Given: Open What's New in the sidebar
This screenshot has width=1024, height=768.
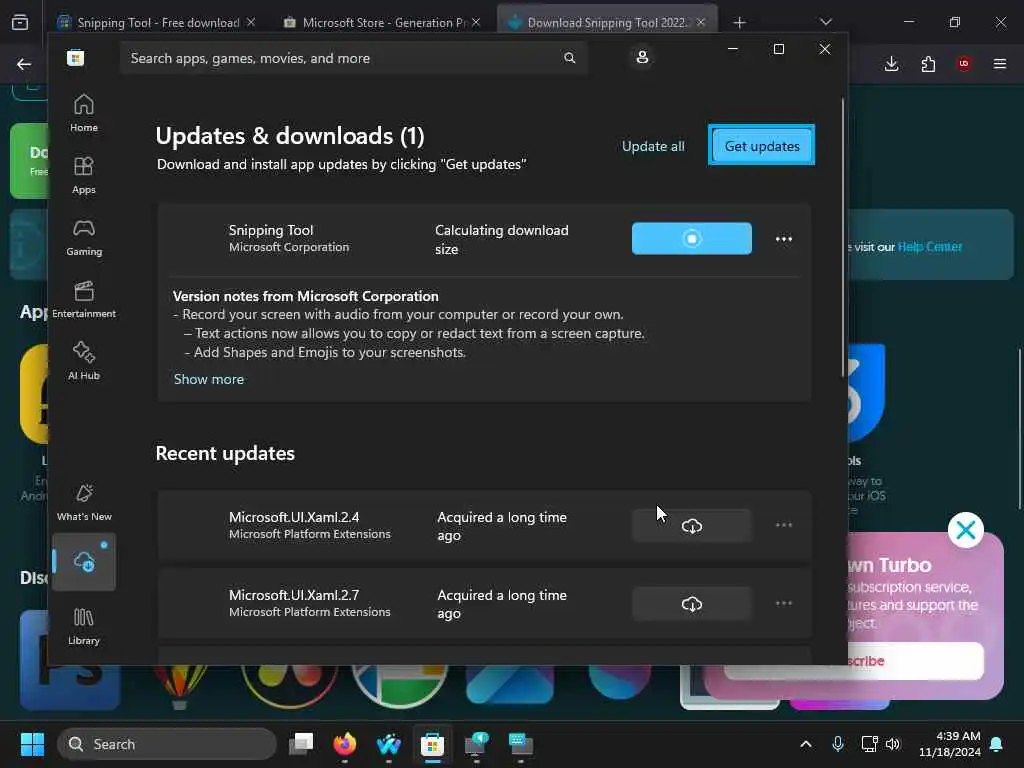Looking at the screenshot, I should 84,503.
